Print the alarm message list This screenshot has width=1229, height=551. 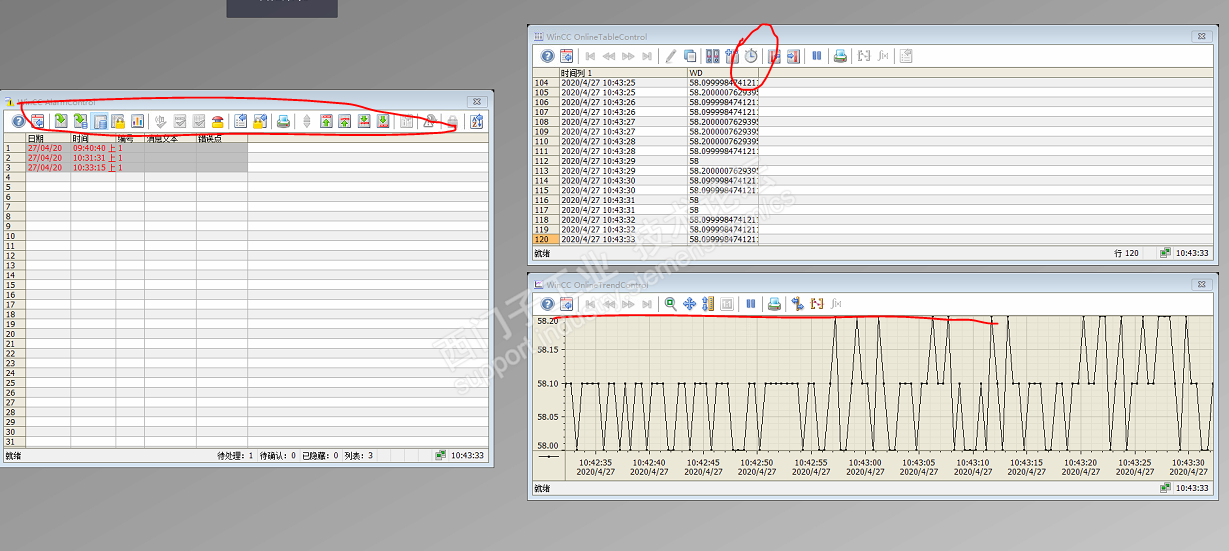click(x=284, y=121)
